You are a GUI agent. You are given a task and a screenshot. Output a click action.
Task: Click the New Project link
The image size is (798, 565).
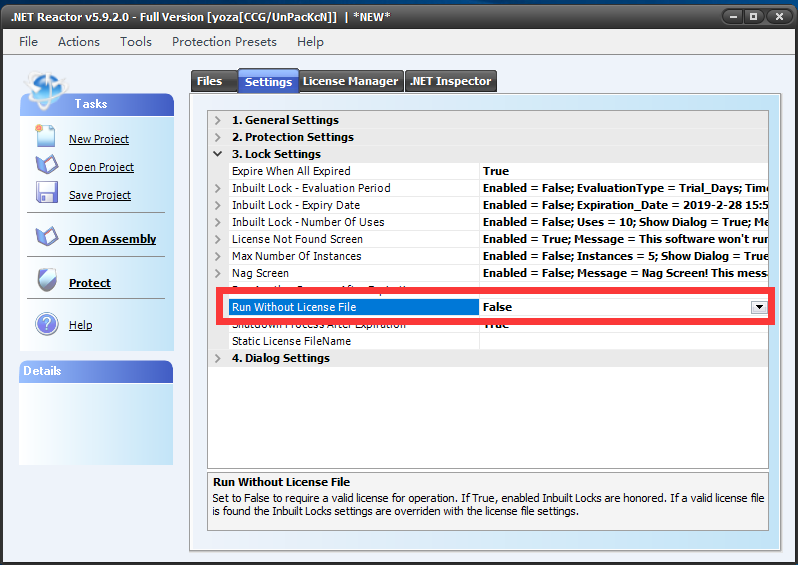(x=99, y=139)
